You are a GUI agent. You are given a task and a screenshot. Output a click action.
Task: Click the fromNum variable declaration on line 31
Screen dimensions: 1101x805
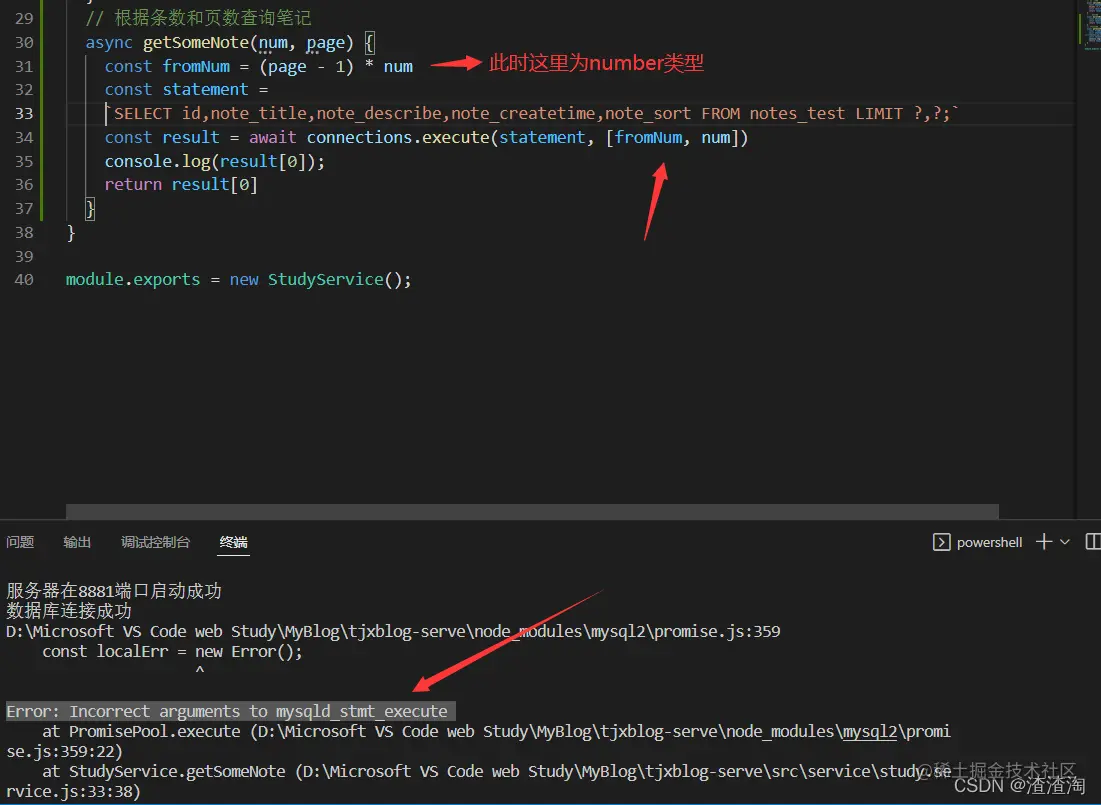click(196, 66)
